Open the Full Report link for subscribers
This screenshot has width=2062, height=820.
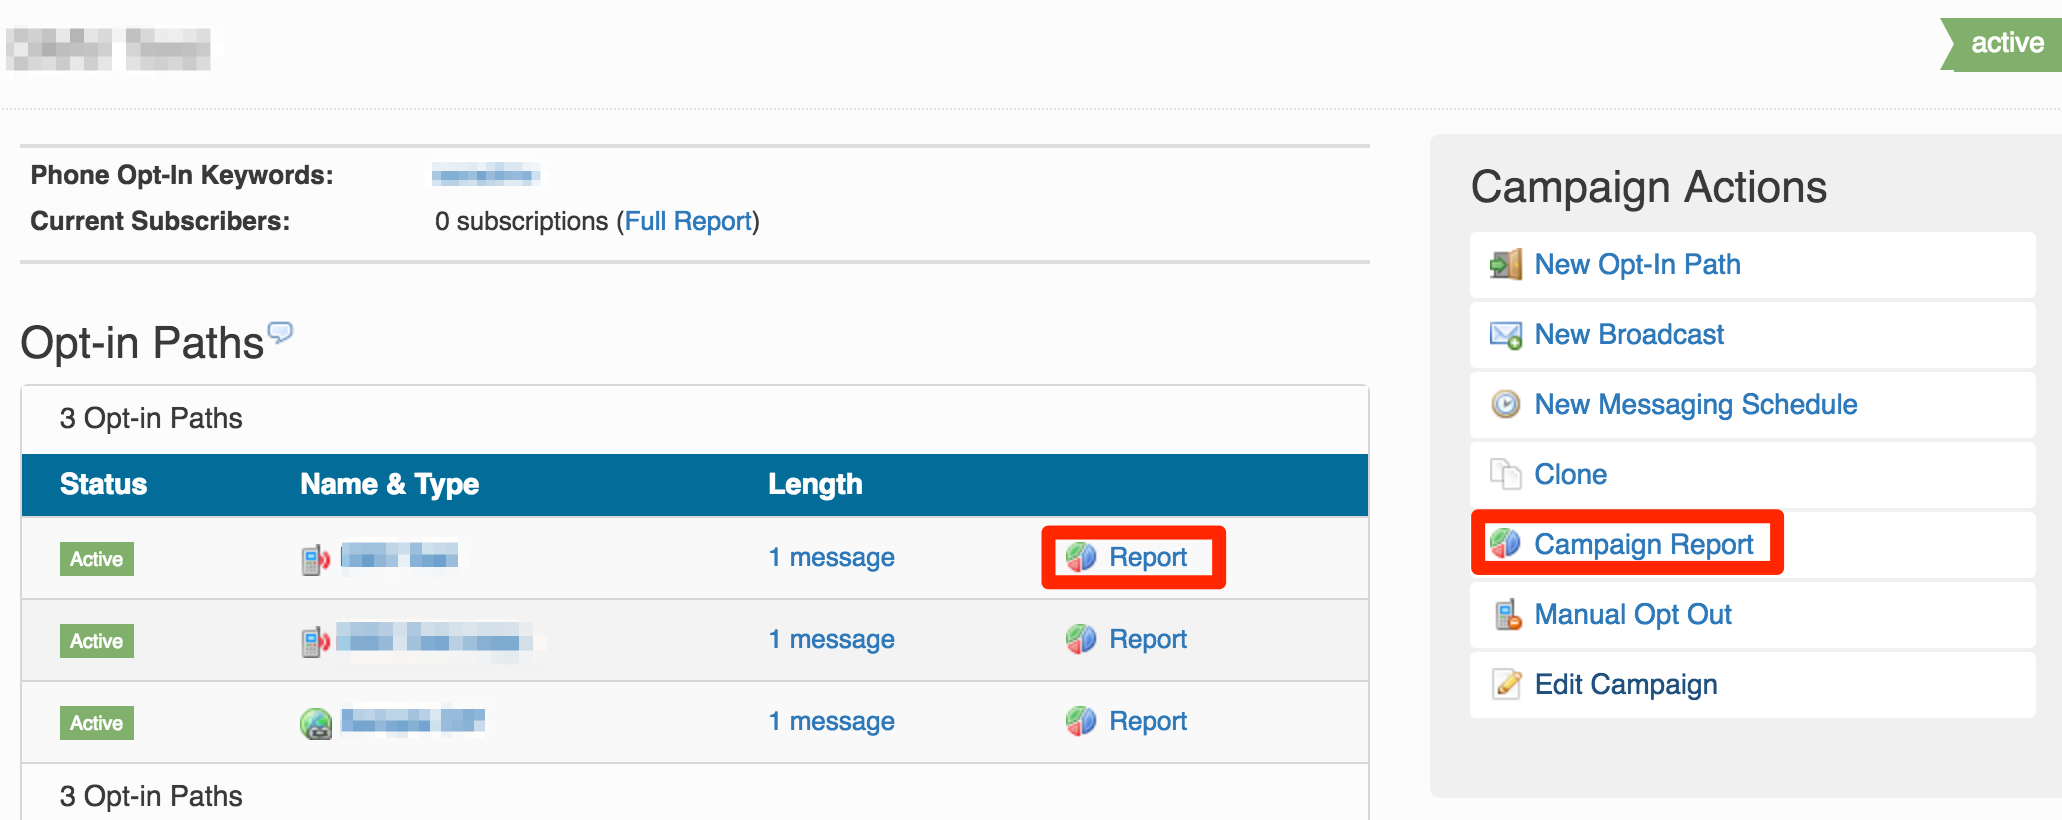point(688,221)
